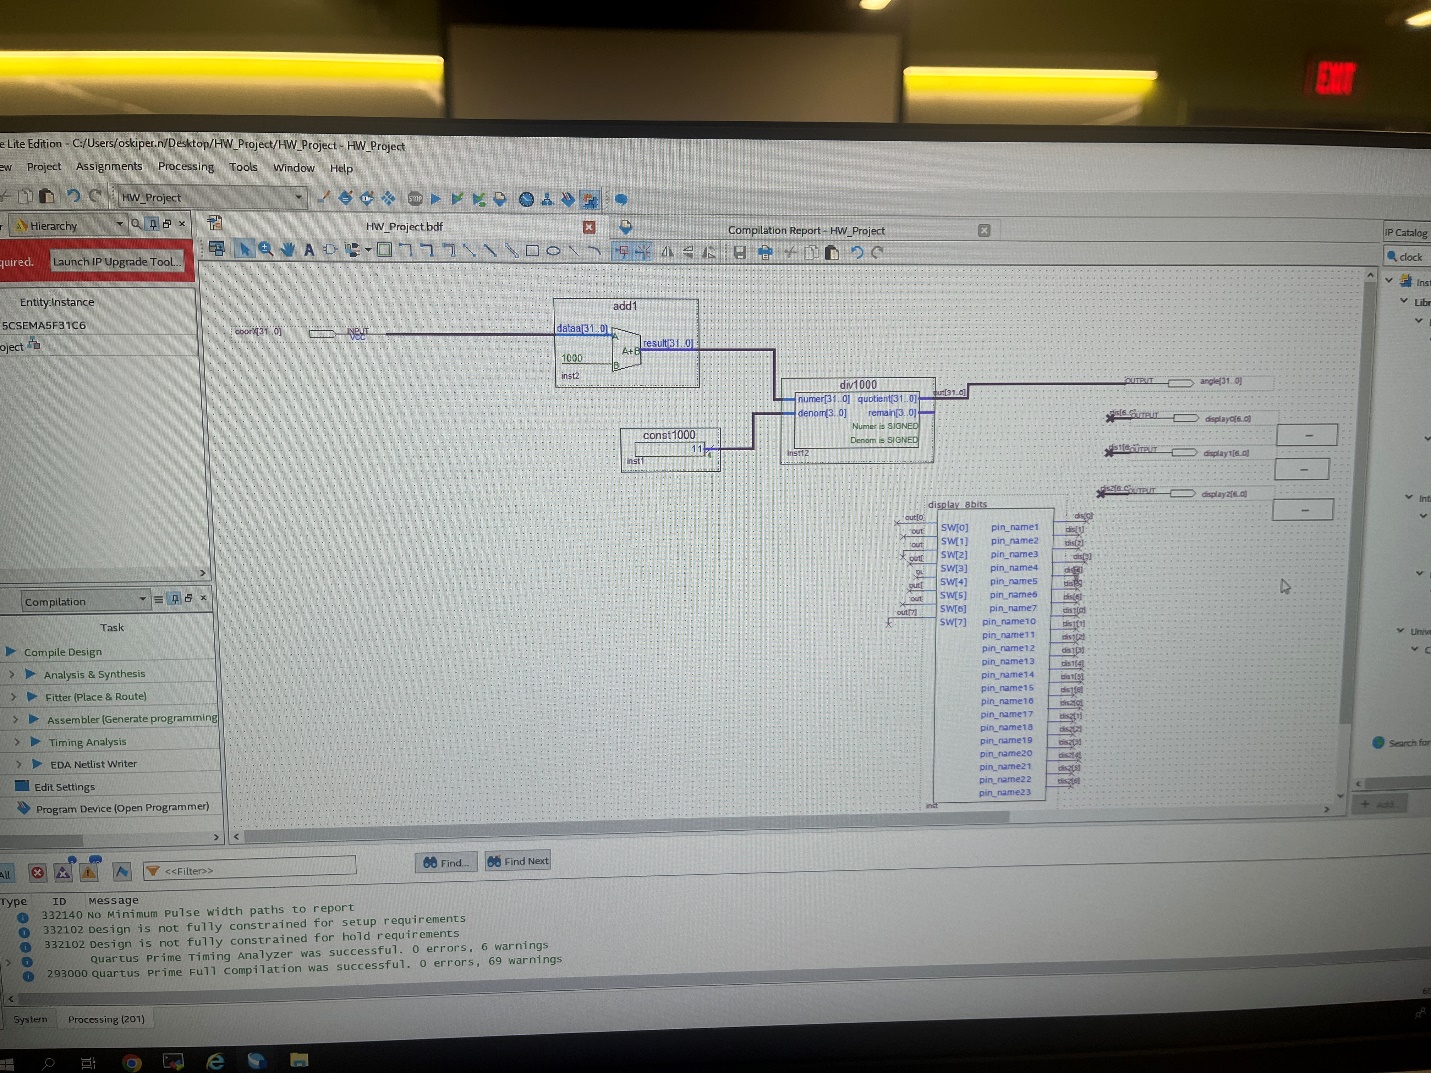Select the Hand pan tool in editor toolbar

pyautogui.click(x=286, y=251)
